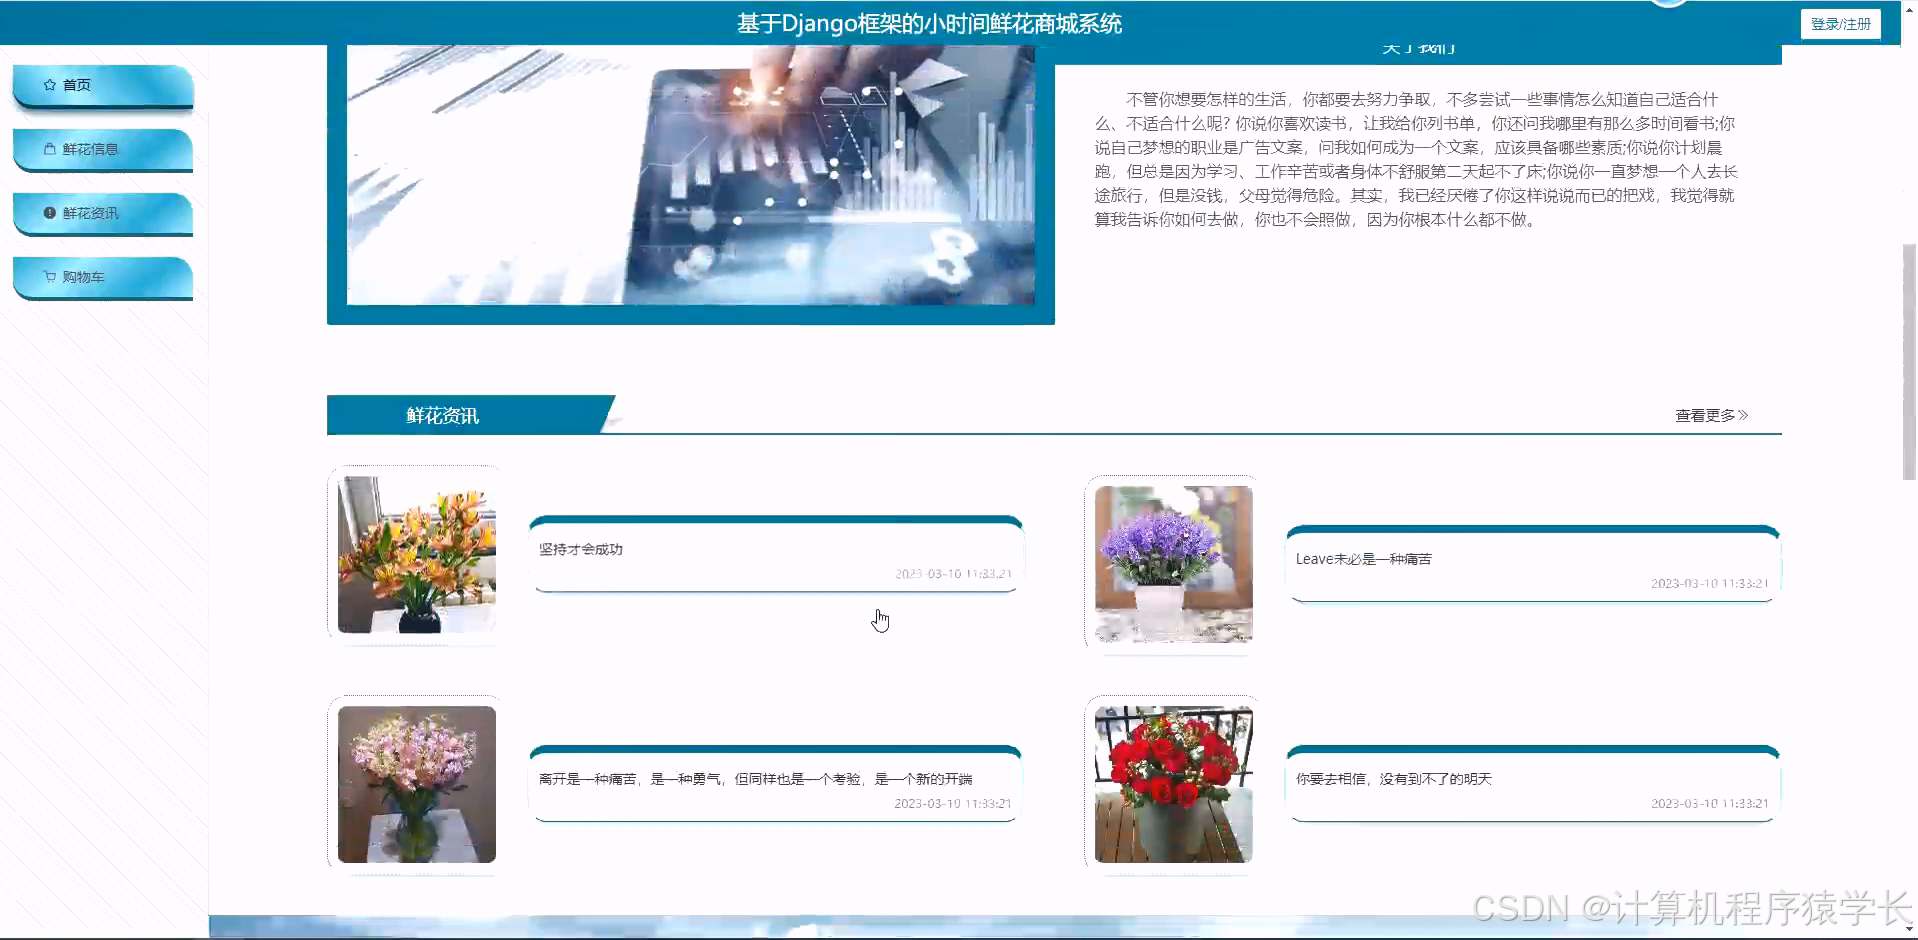The height and width of the screenshot is (940, 1918).
Task: Open the news card 坚持才会成功
Action: [x=776, y=554]
